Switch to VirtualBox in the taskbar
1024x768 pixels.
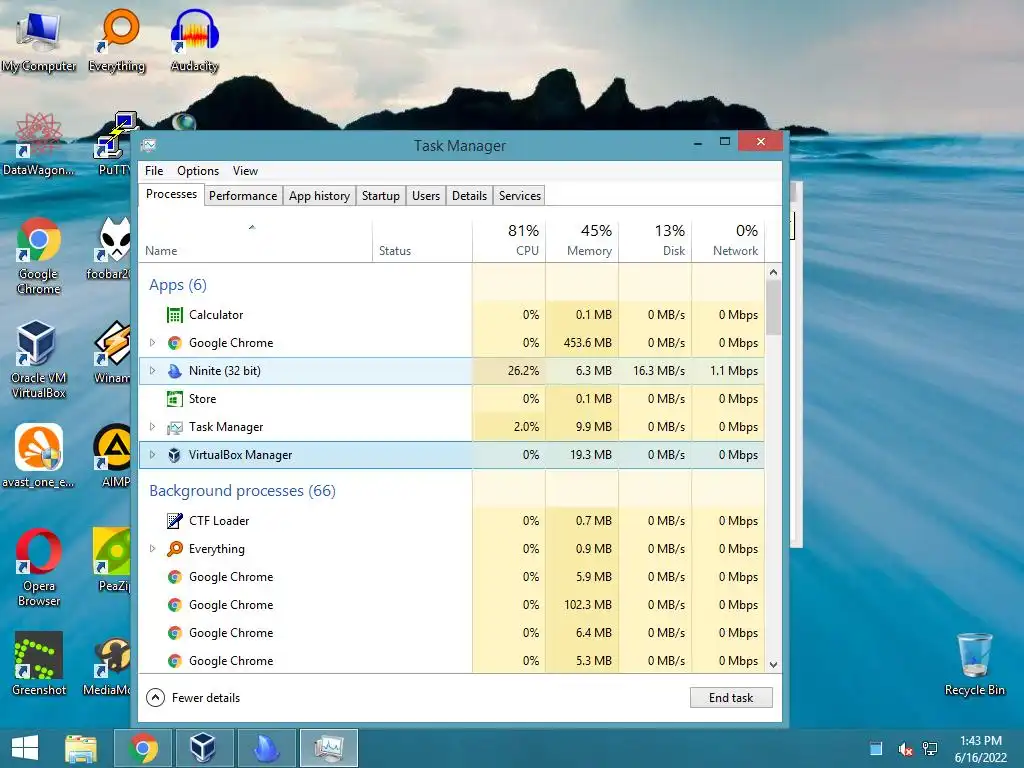pos(204,748)
